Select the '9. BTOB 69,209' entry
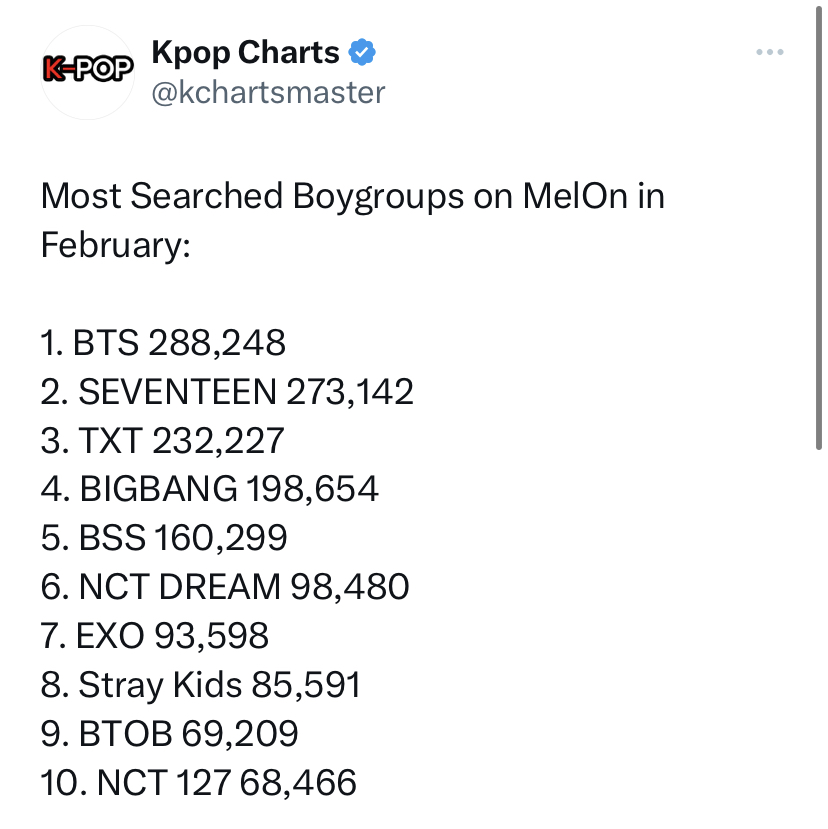The height and width of the screenshot is (829, 828). click(x=169, y=734)
